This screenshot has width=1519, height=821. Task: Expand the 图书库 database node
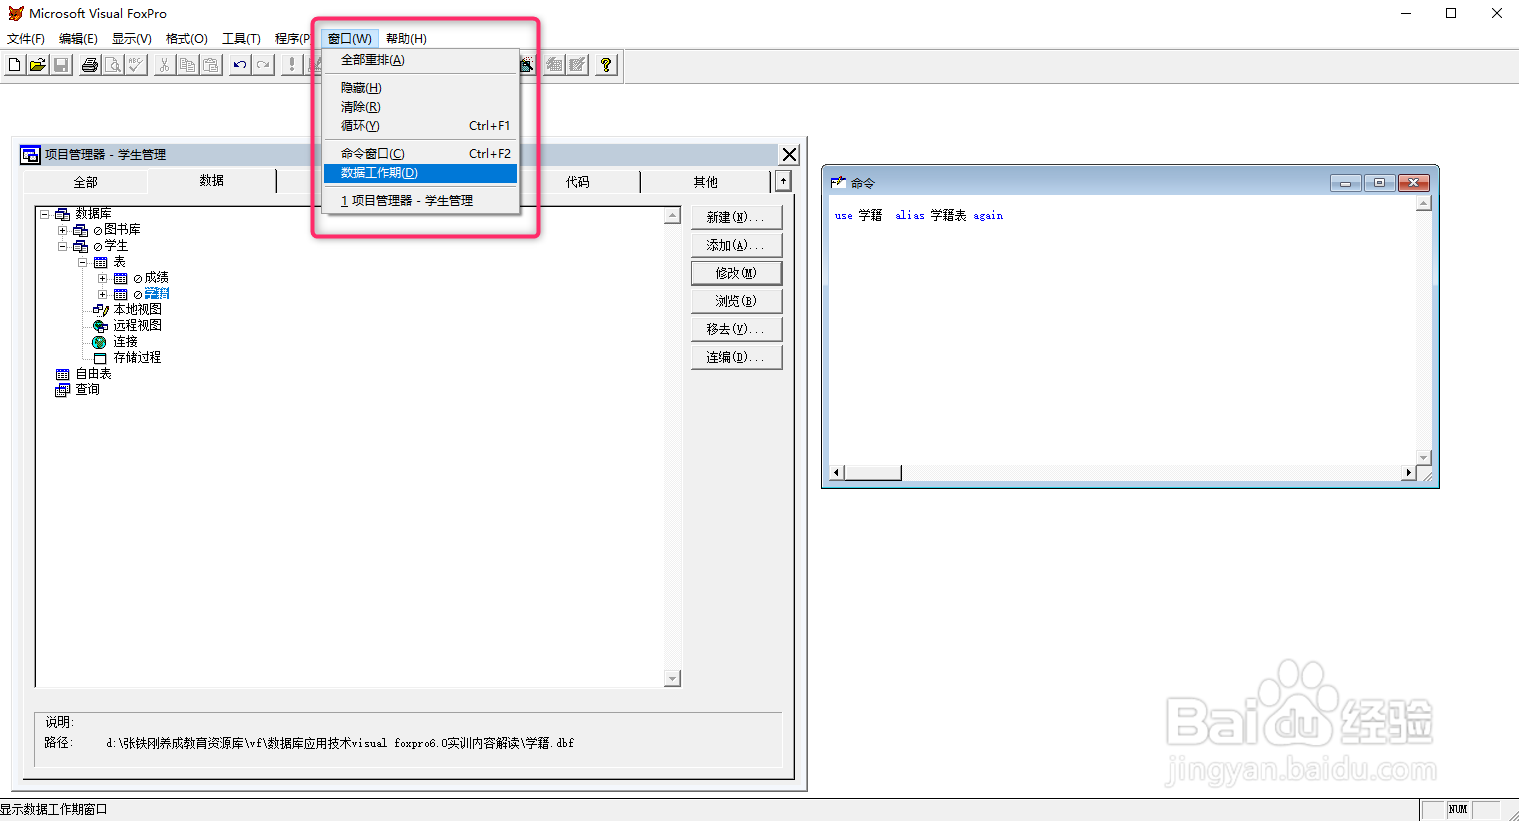point(62,230)
